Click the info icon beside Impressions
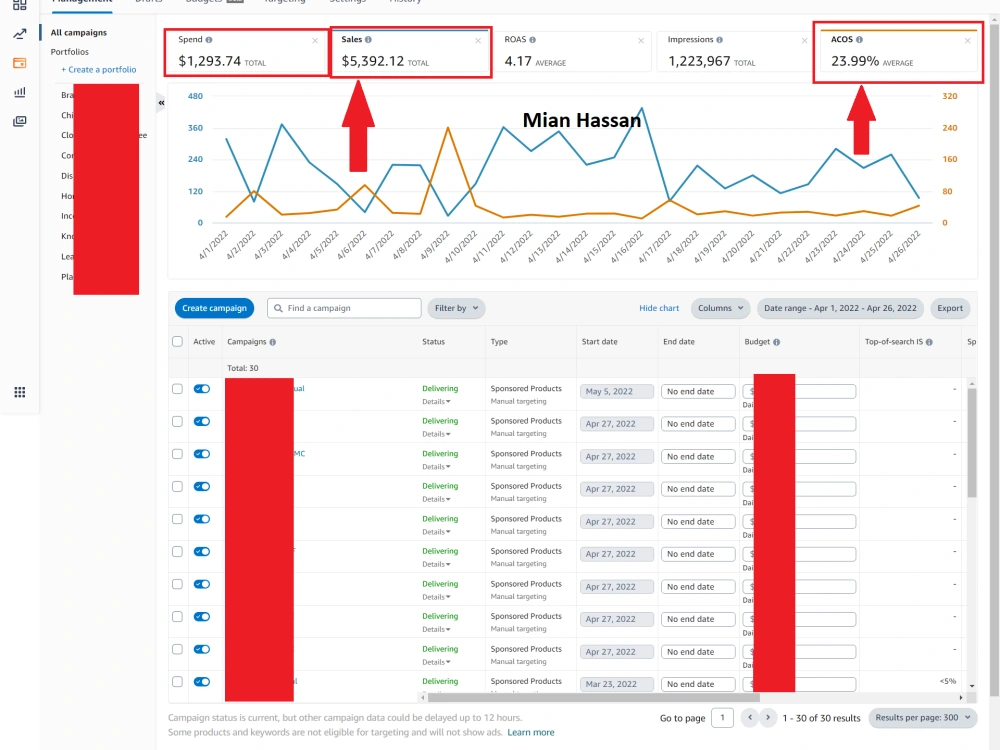 coord(719,40)
